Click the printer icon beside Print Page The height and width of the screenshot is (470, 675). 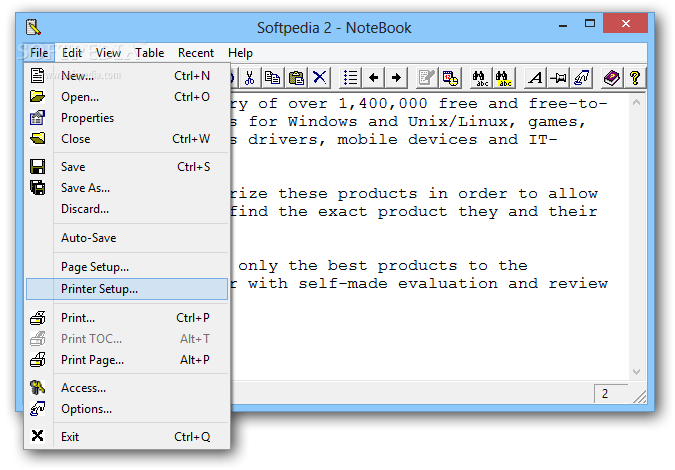click(x=37, y=359)
